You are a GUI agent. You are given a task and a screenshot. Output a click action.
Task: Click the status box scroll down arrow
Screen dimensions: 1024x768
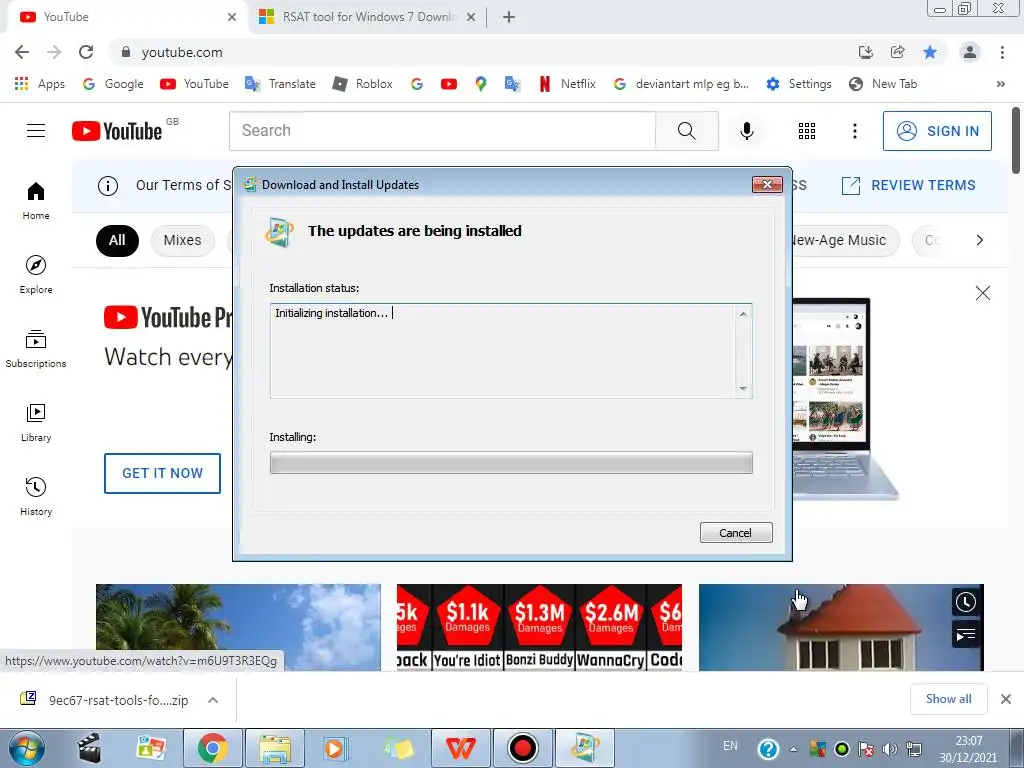pyautogui.click(x=743, y=389)
